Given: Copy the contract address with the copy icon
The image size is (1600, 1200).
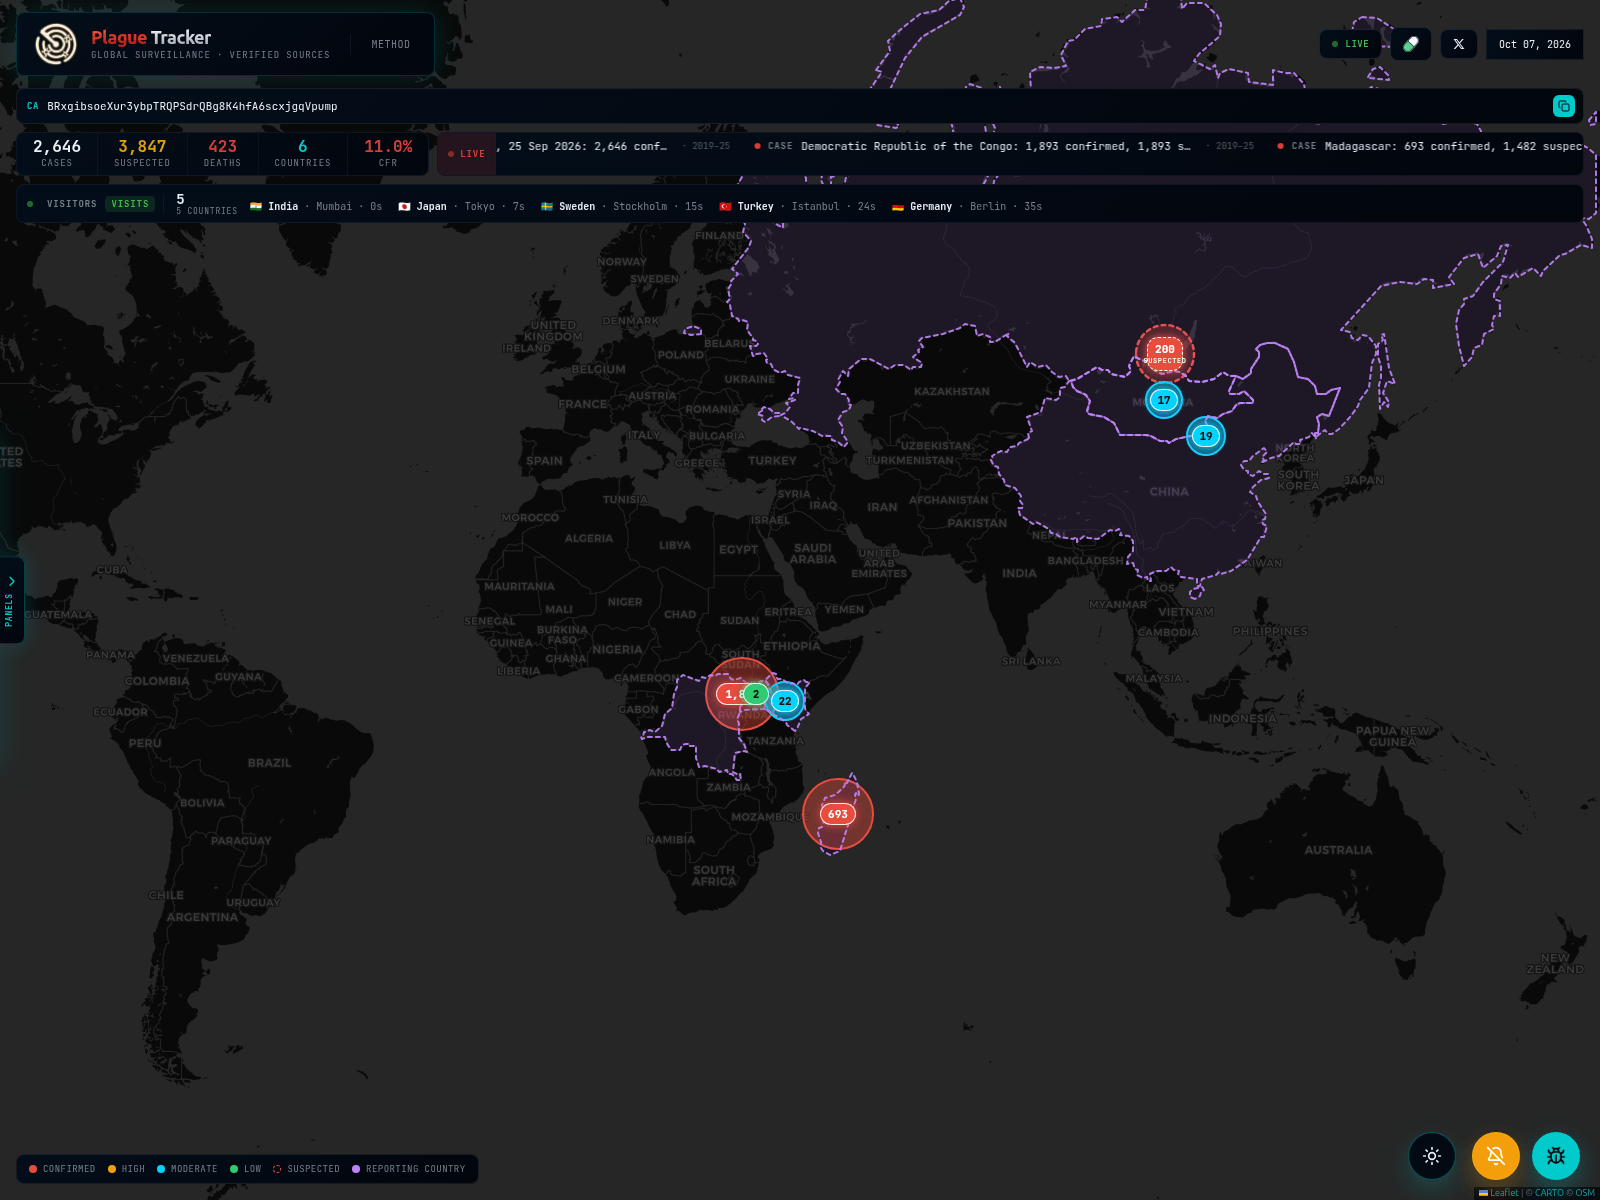Looking at the screenshot, I should (x=1564, y=106).
